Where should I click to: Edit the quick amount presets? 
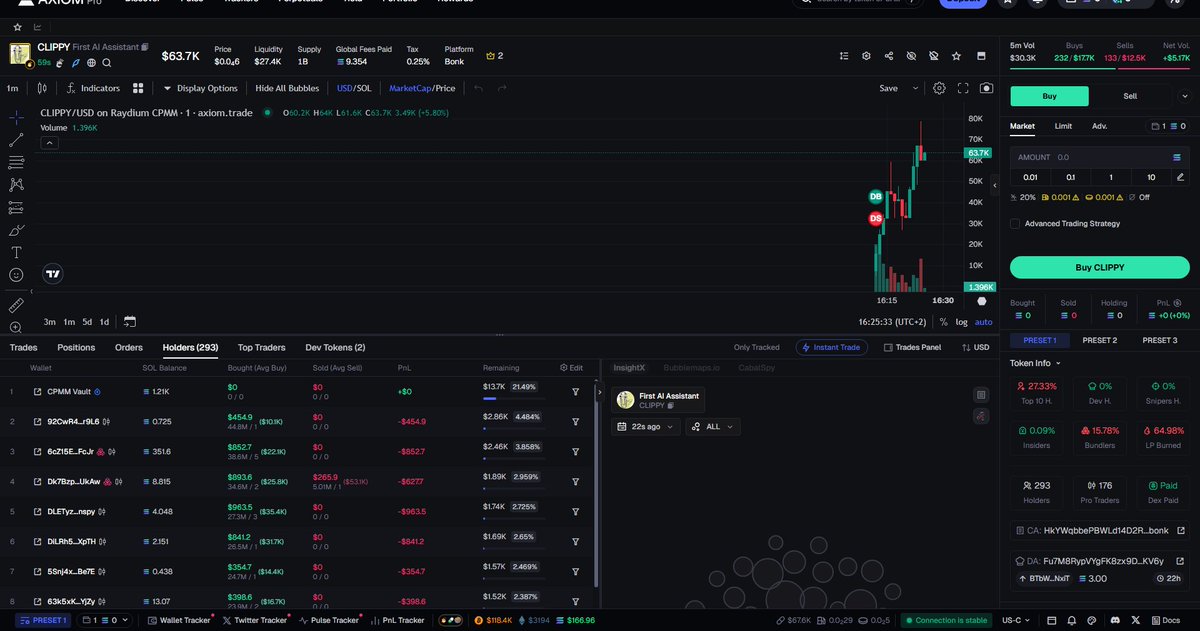[x=1181, y=177]
